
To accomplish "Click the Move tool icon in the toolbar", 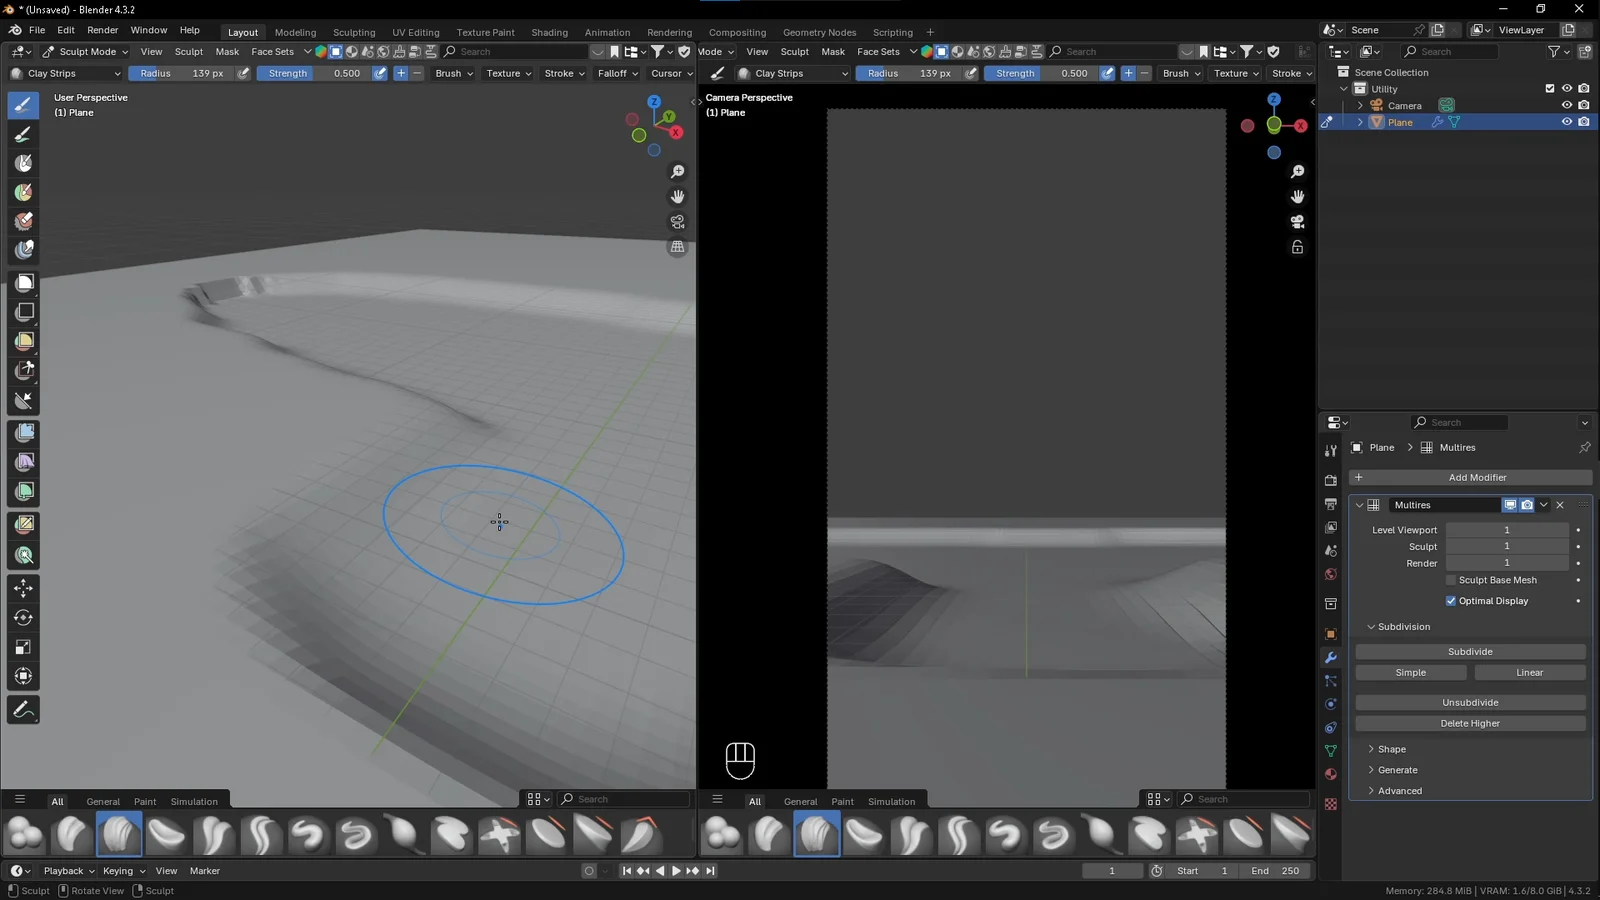I will pyautogui.click(x=23, y=588).
